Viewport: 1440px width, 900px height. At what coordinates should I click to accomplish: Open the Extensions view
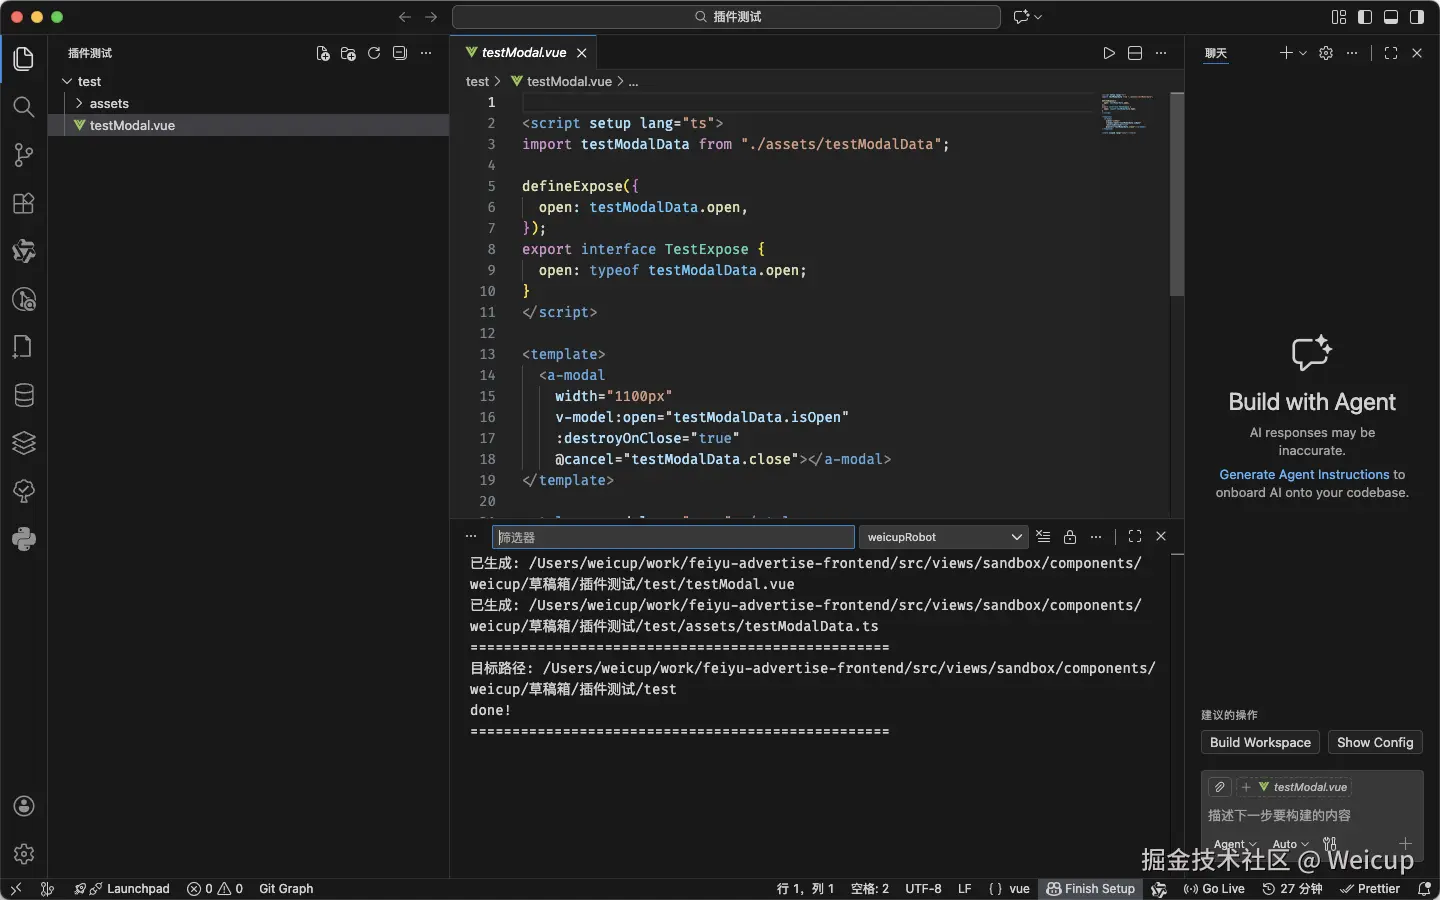click(24, 203)
